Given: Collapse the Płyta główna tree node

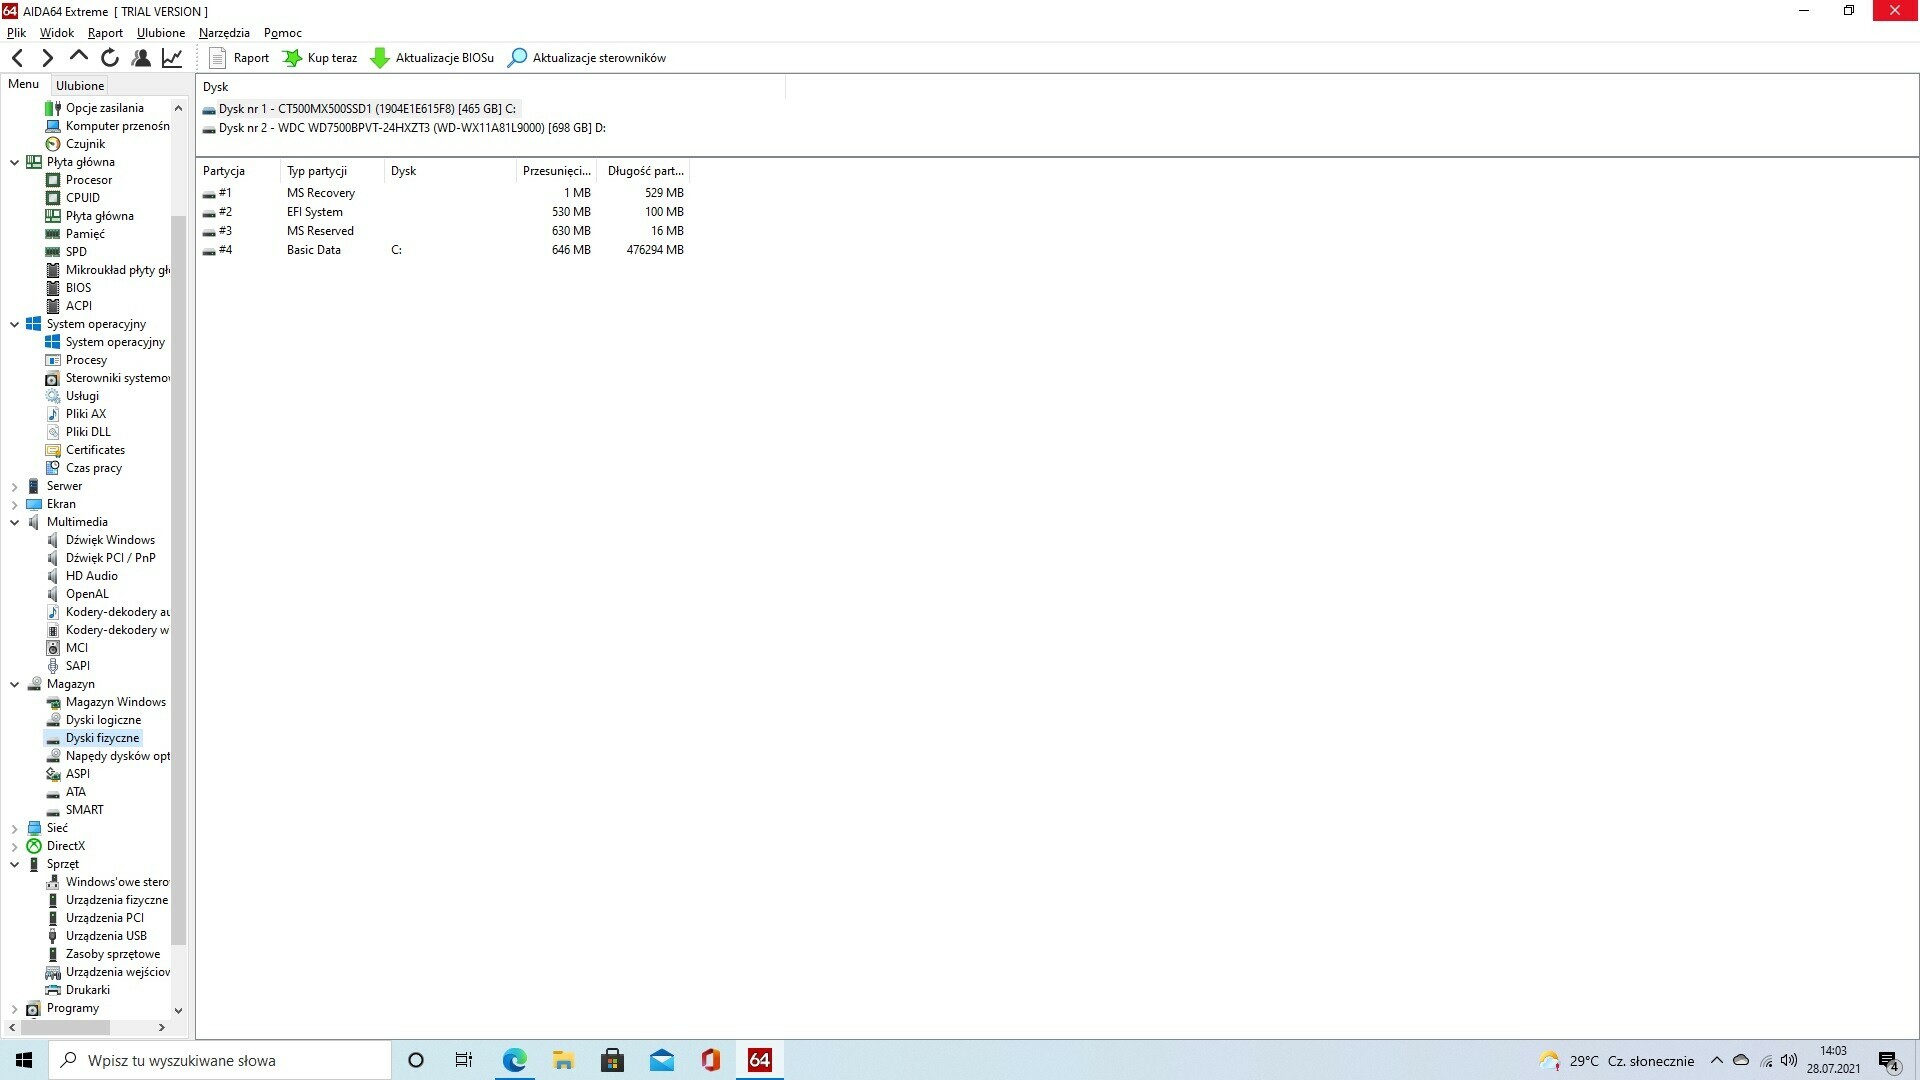Looking at the screenshot, I should tap(15, 162).
